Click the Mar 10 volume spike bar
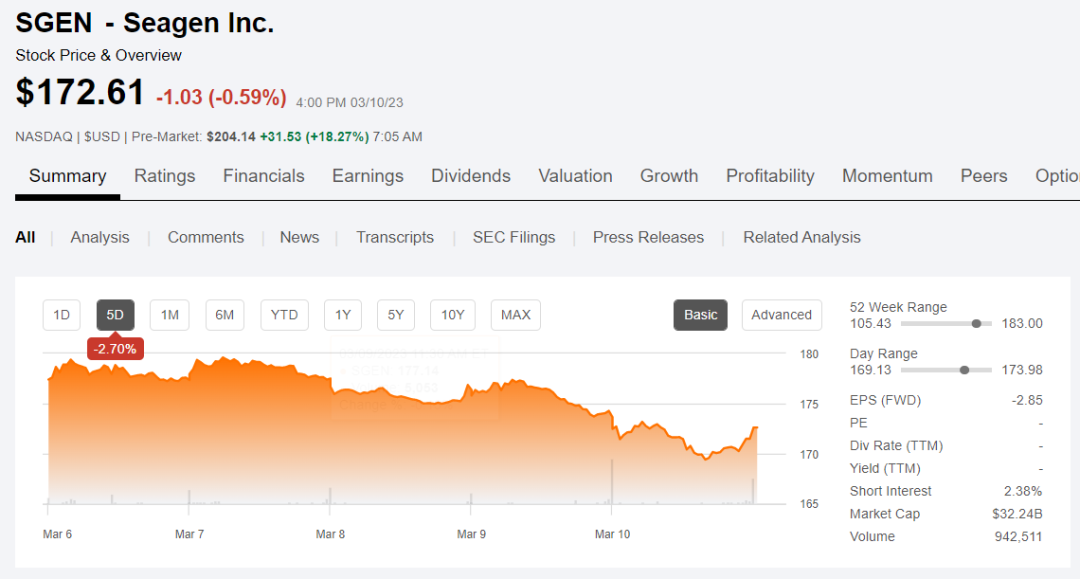 611,485
